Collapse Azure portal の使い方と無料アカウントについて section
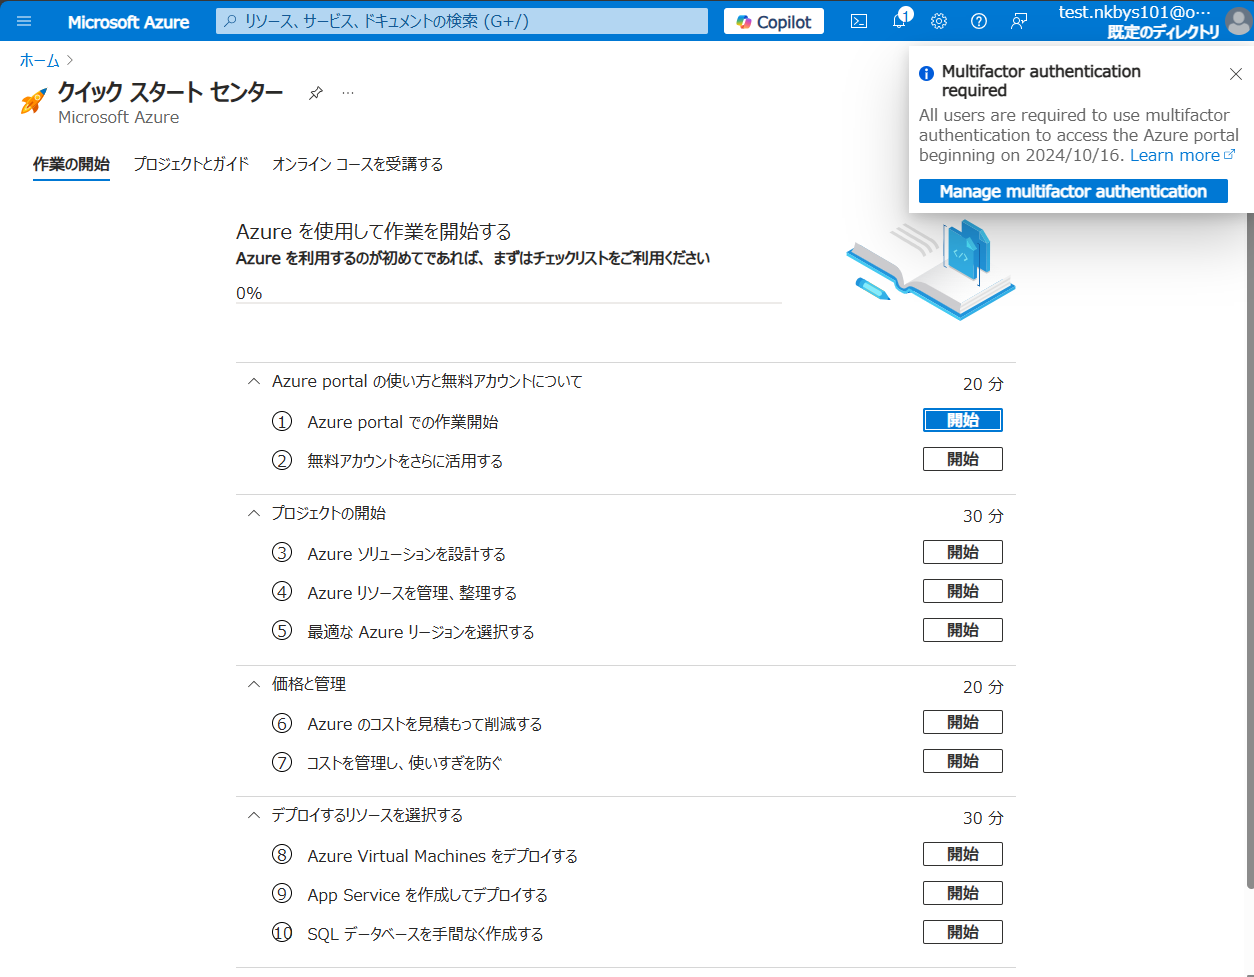The image size is (1254, 977). pyautogui.click(x=253, y=381)
